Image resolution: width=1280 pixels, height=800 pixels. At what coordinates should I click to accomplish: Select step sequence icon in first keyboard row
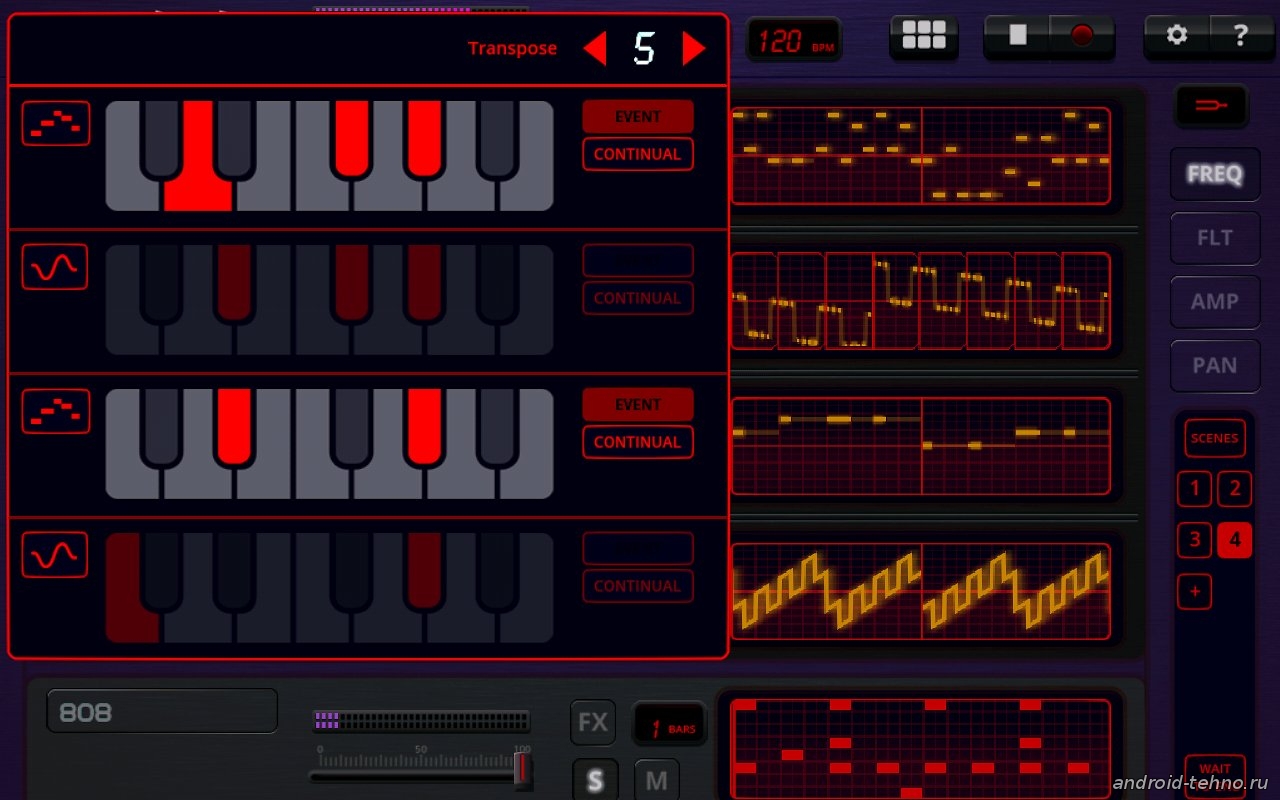pos(56,123)
